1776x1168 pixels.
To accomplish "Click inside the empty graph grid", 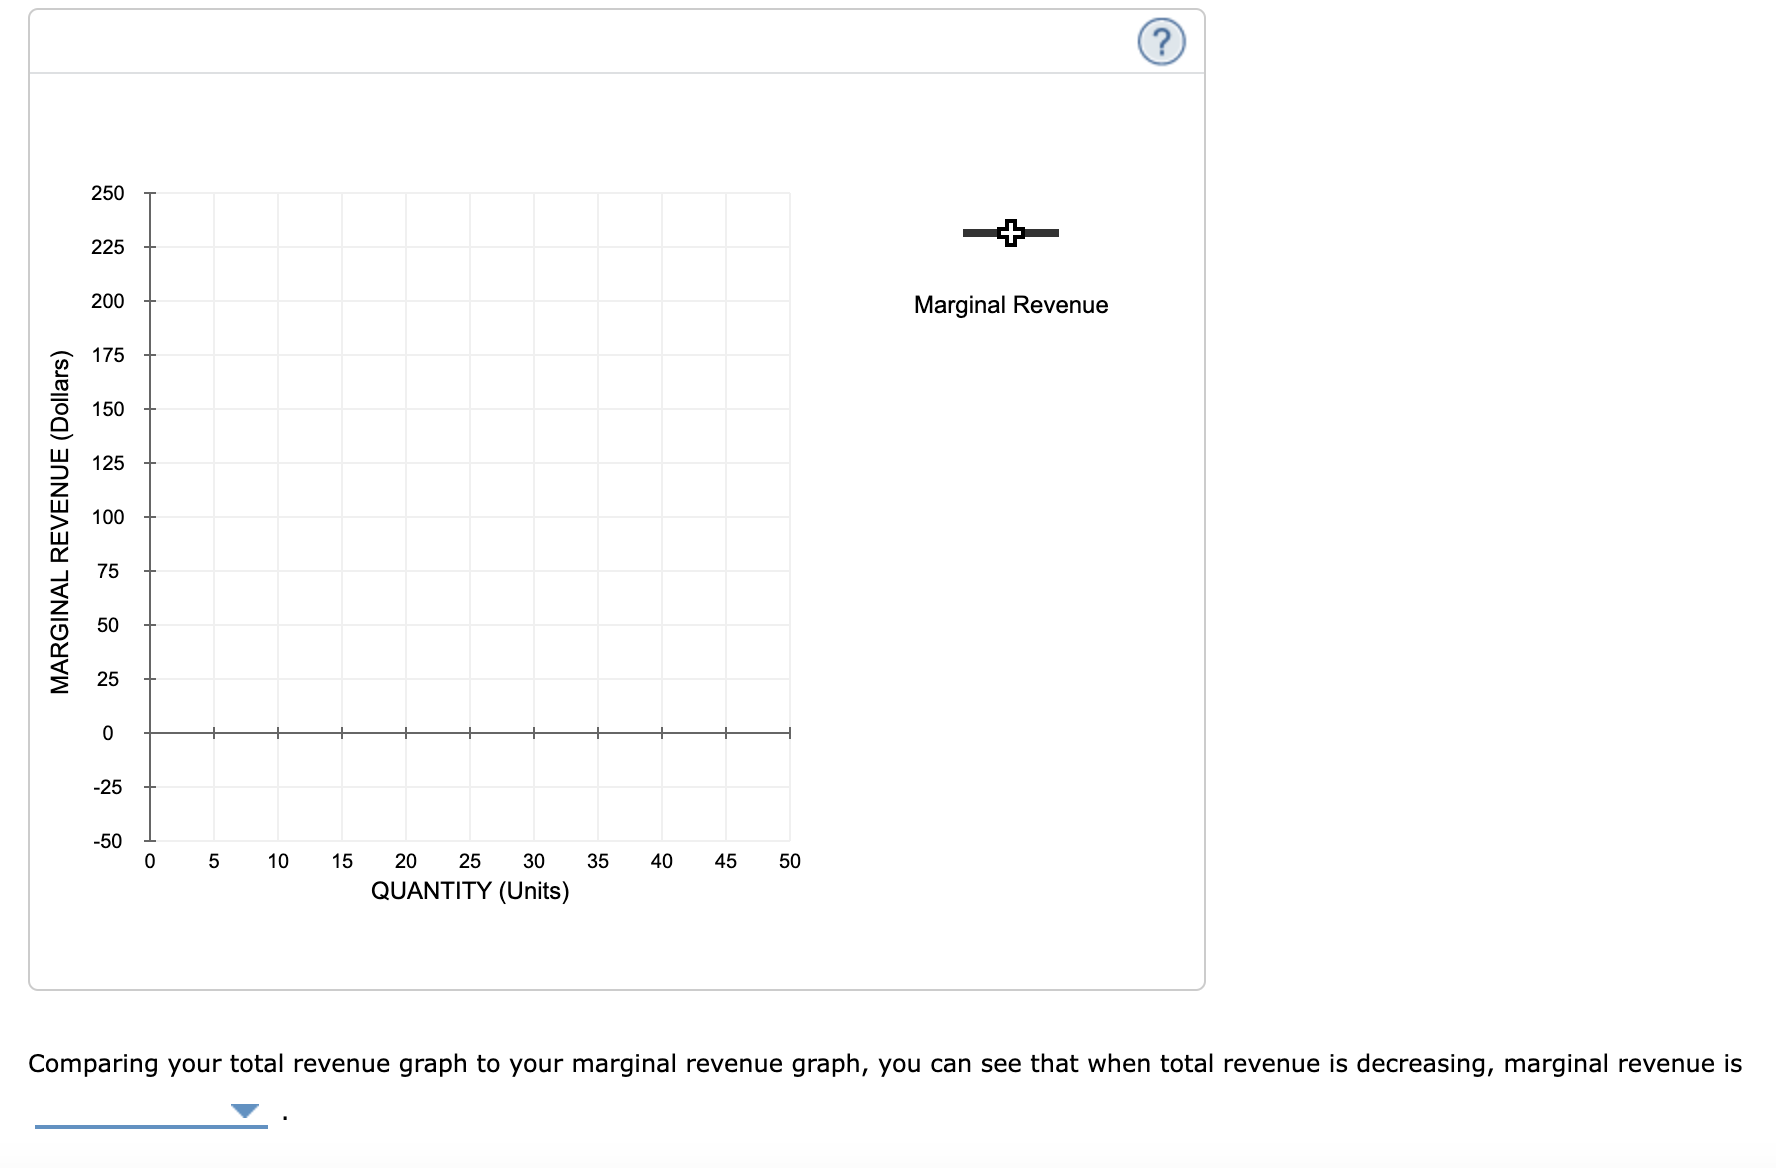I will pos(470,460).
